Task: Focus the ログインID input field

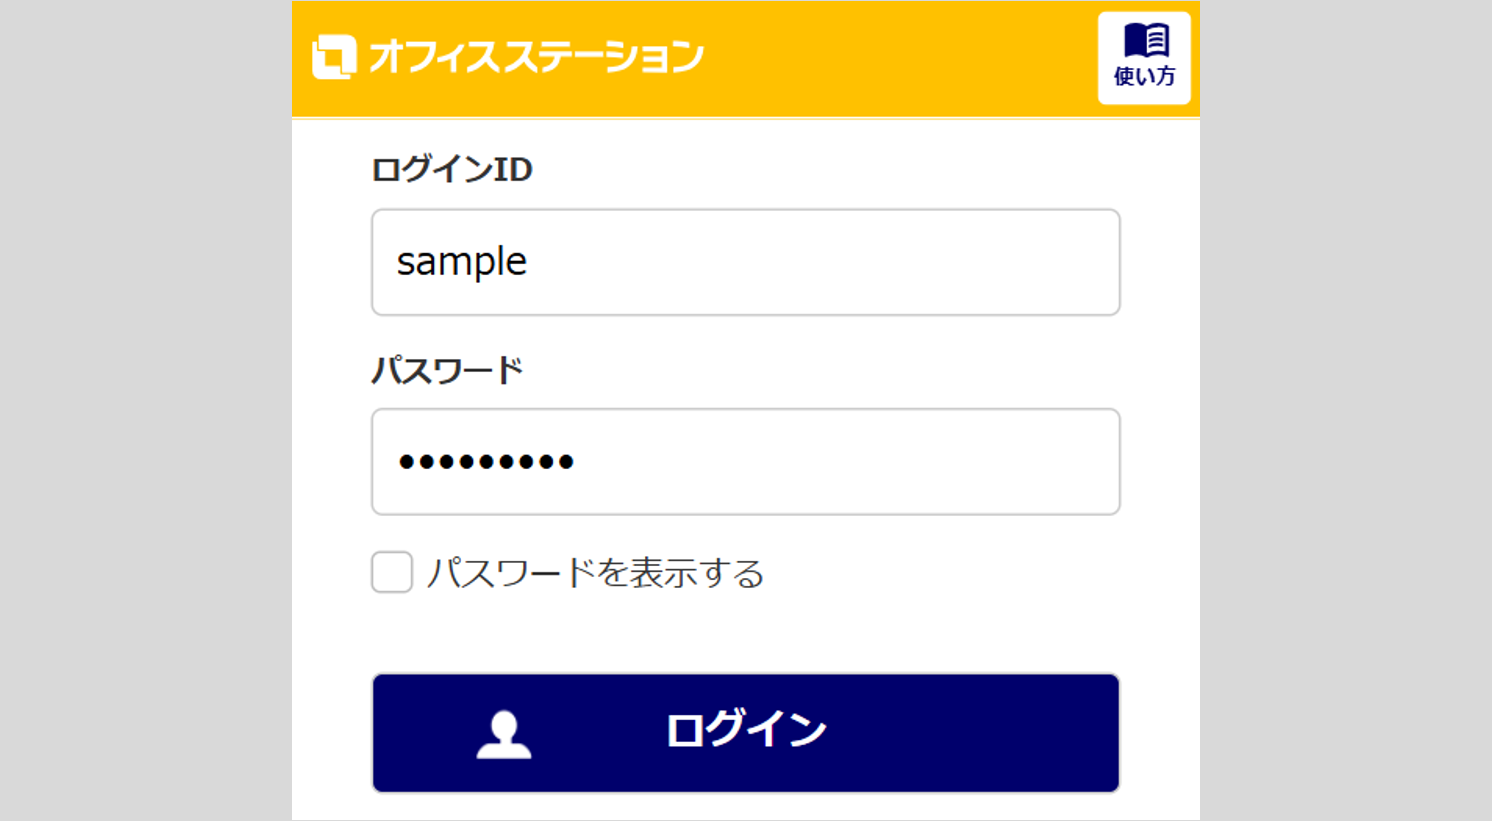Action: point(745,262)
